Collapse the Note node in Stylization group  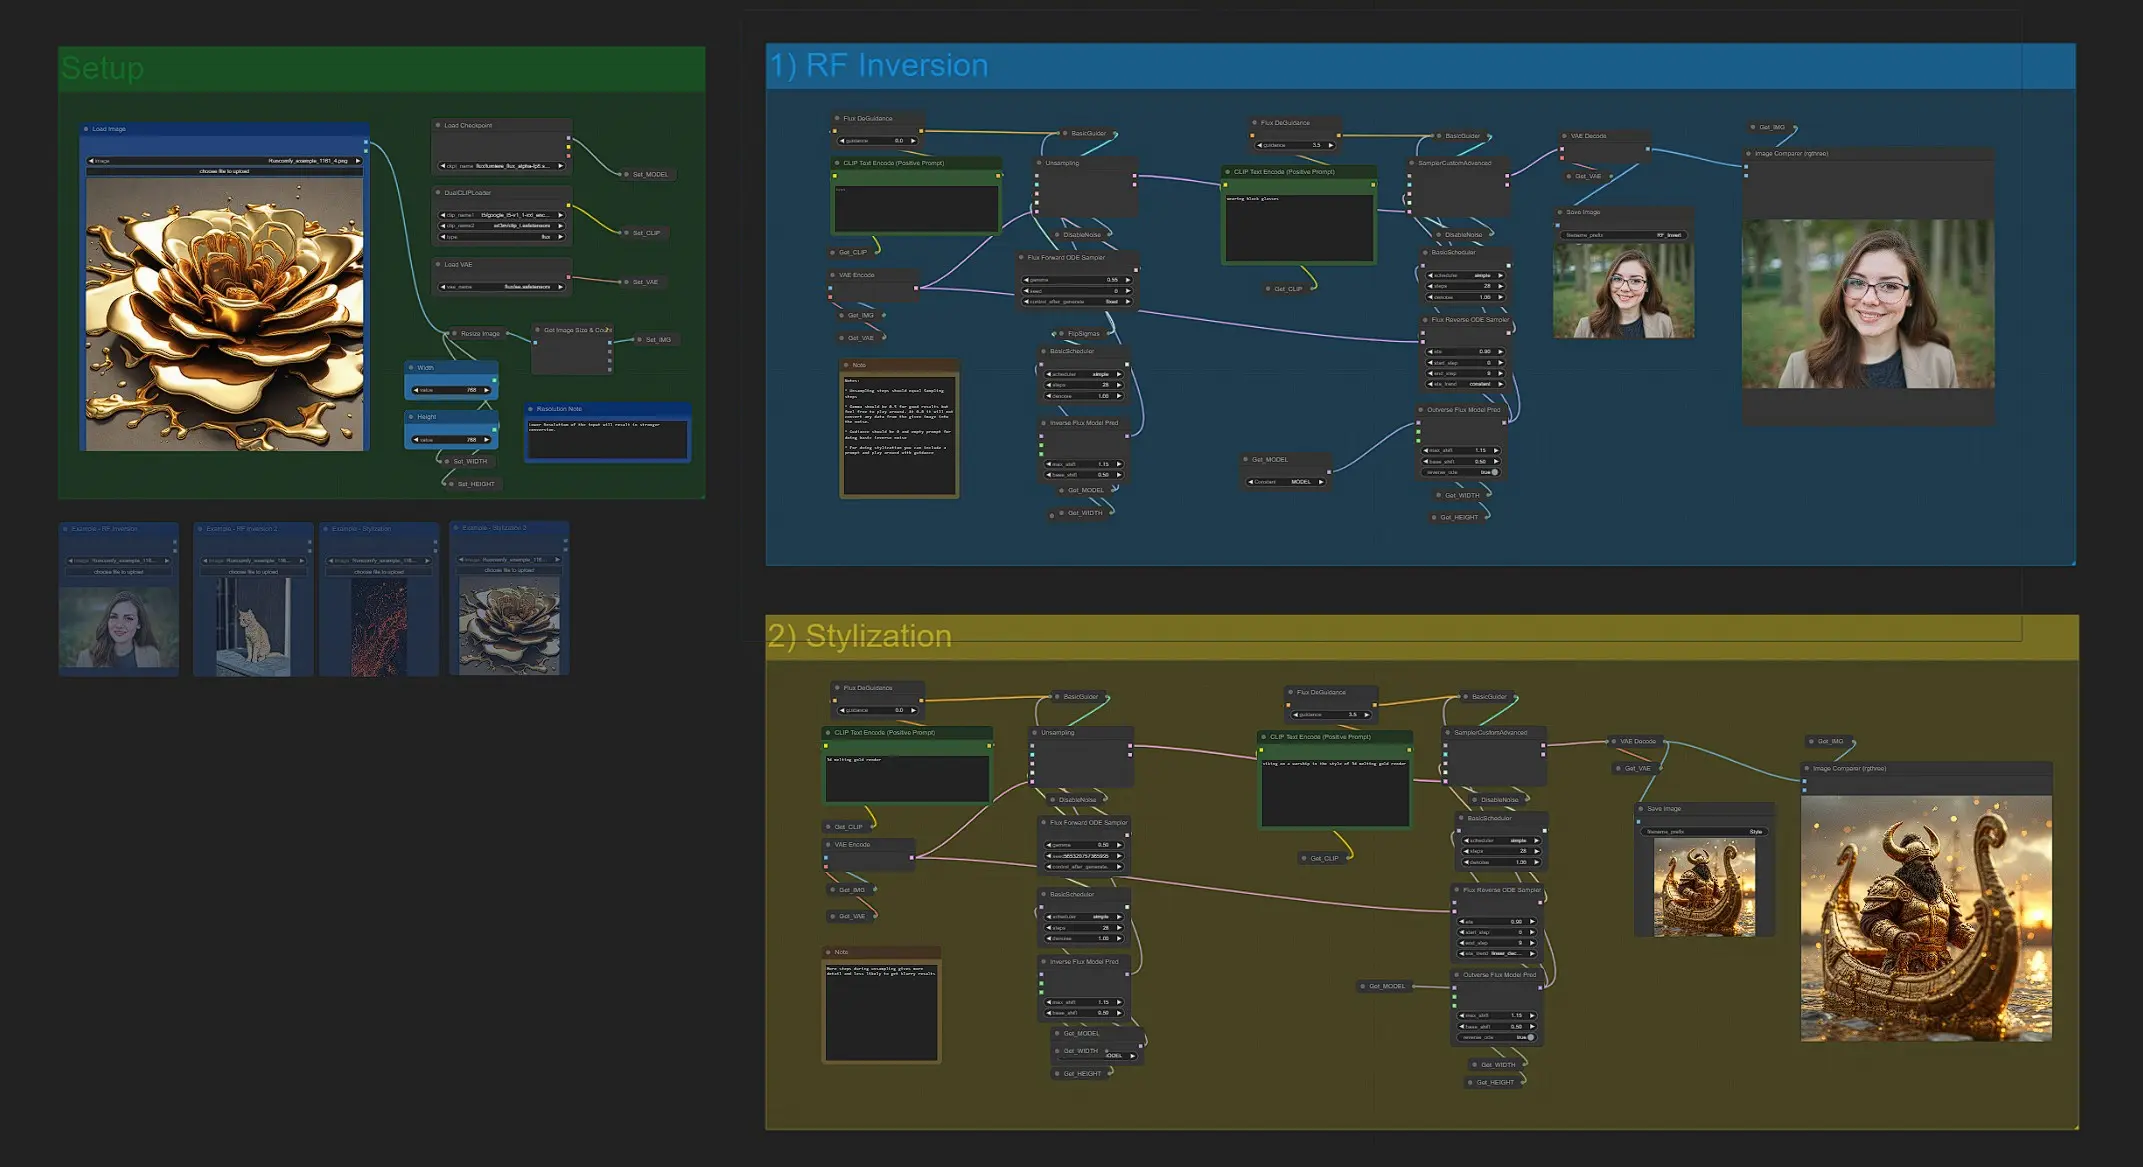[x=829, y=952]
